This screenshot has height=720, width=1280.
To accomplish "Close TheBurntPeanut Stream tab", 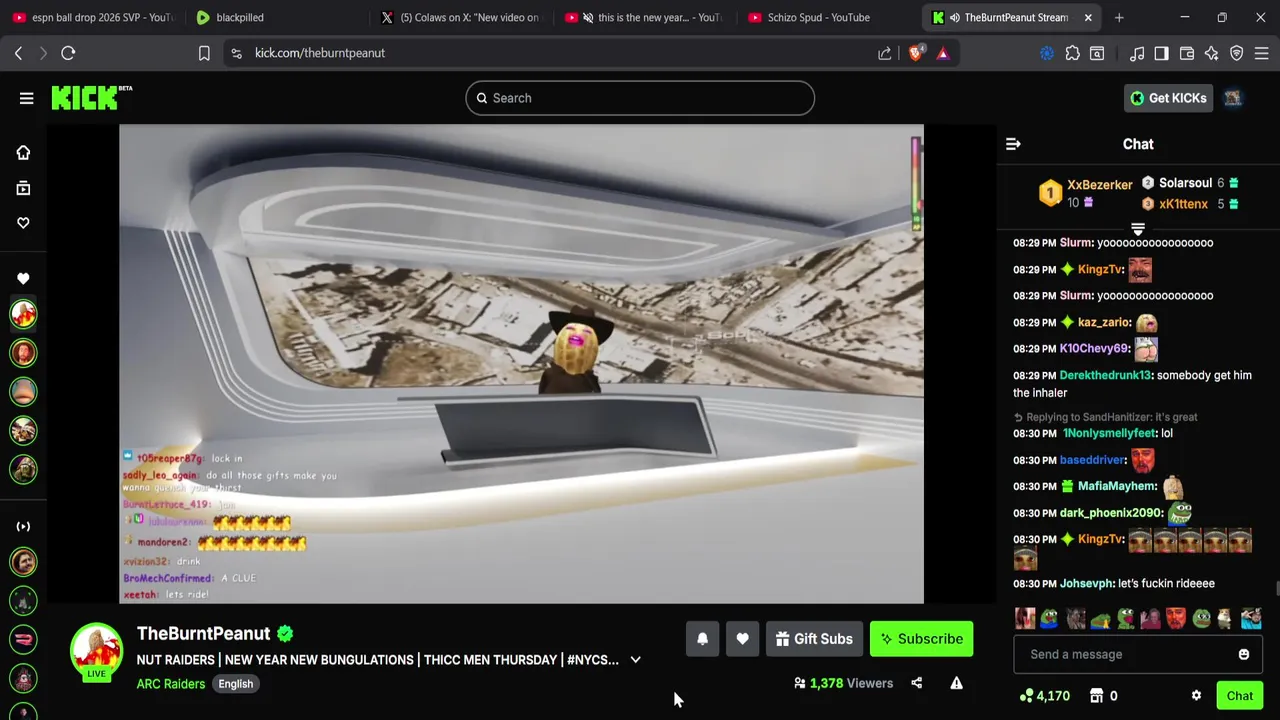I will coord(1088,17).
